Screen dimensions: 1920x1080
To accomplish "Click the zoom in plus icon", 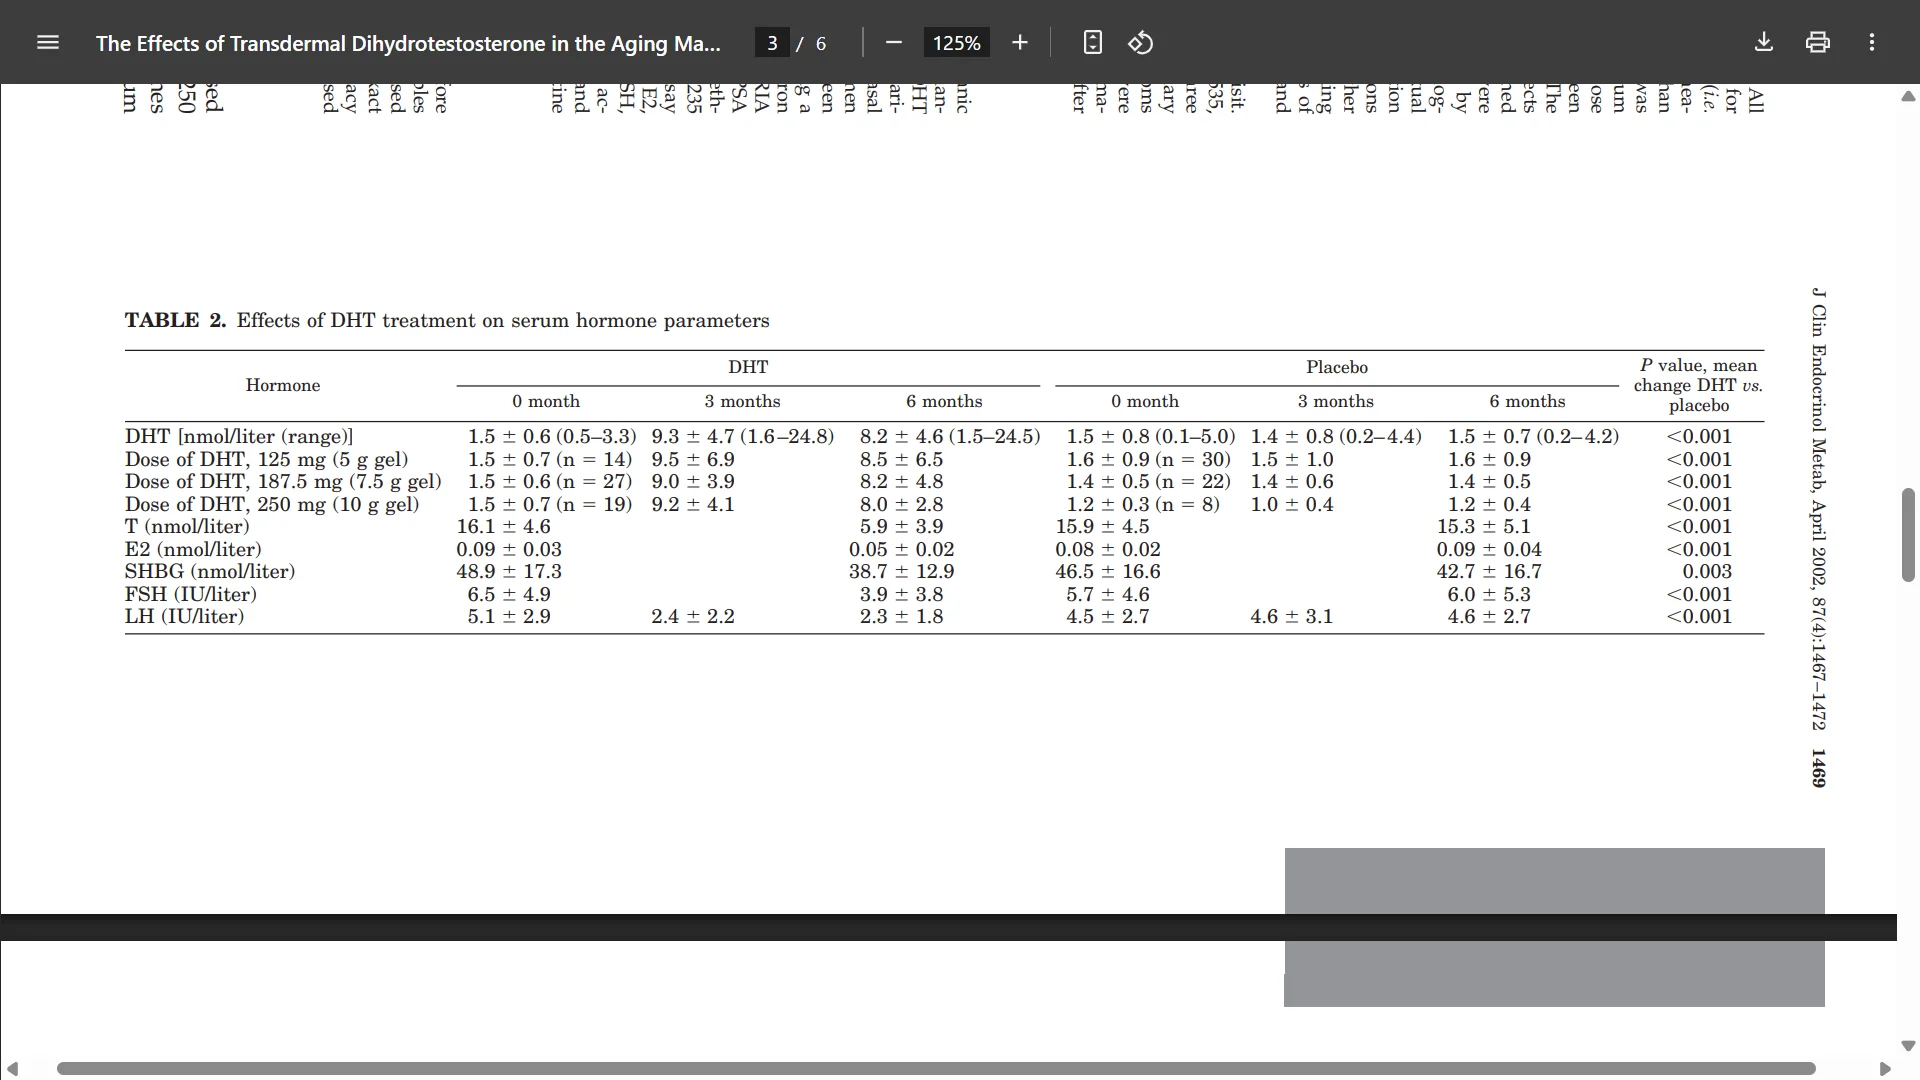I will 1019,42.
